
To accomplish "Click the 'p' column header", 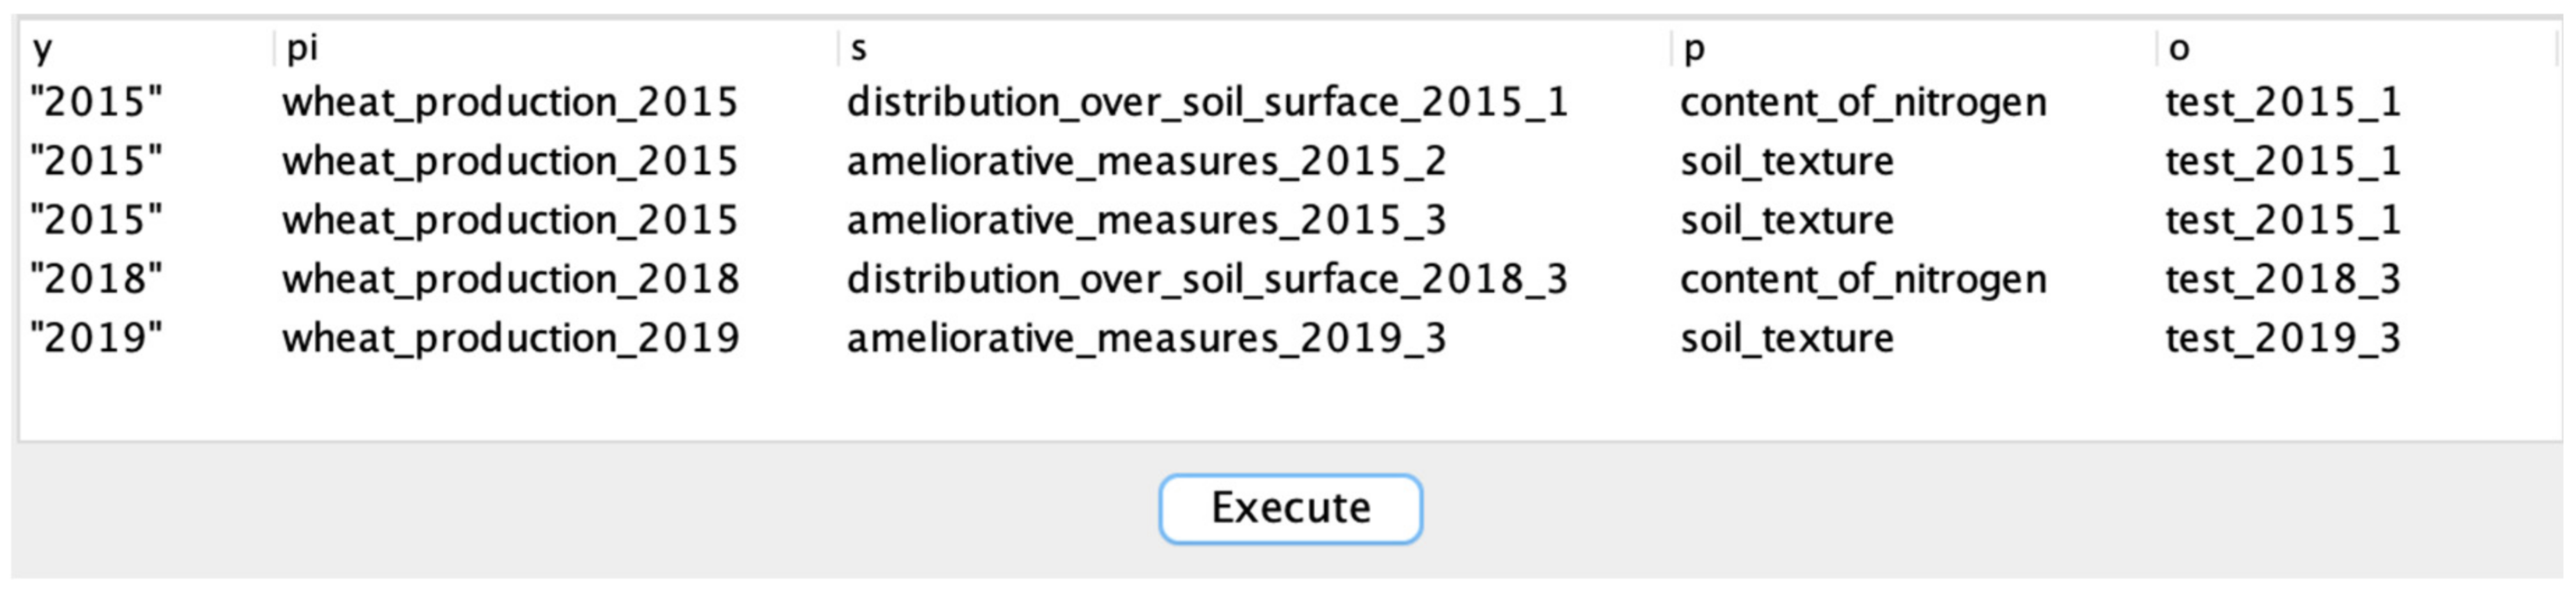I will click(x=1693, y=48).
